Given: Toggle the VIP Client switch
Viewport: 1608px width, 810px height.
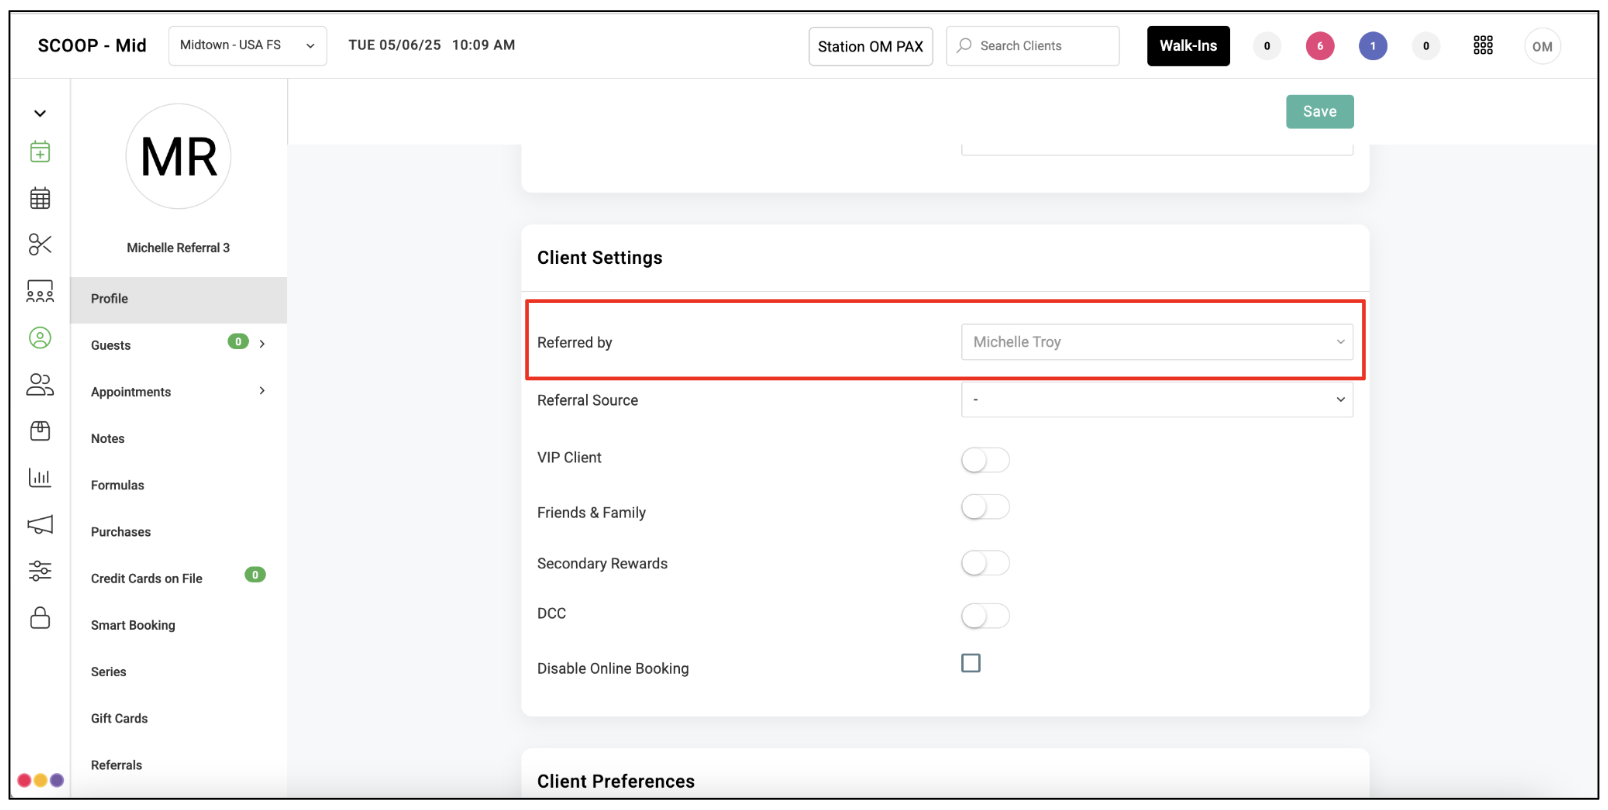Looking at the screenshot, I should (x=985, y=460).
